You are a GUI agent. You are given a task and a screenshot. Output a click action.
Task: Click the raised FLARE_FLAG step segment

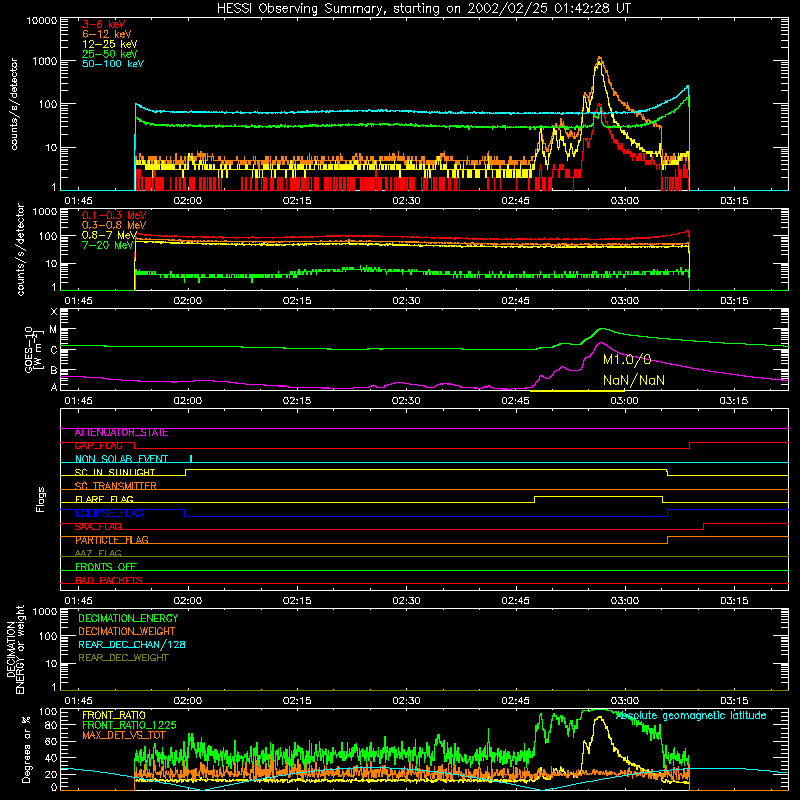point(598,496)
